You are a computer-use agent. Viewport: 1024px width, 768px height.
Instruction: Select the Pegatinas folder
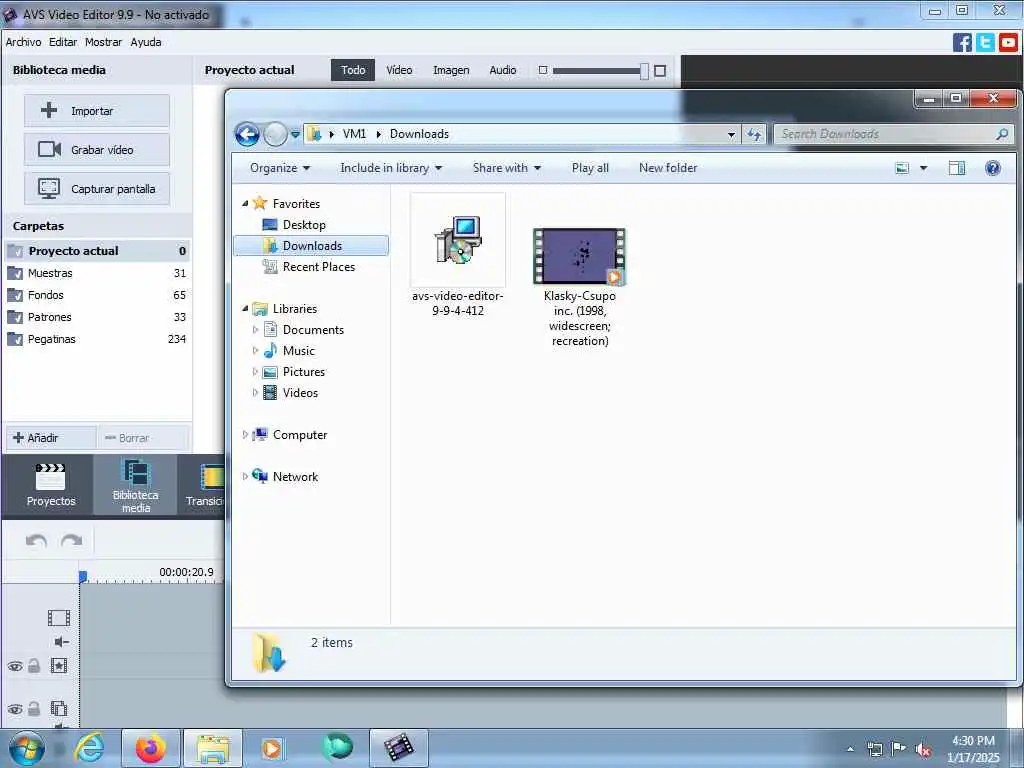pos(97,339)
